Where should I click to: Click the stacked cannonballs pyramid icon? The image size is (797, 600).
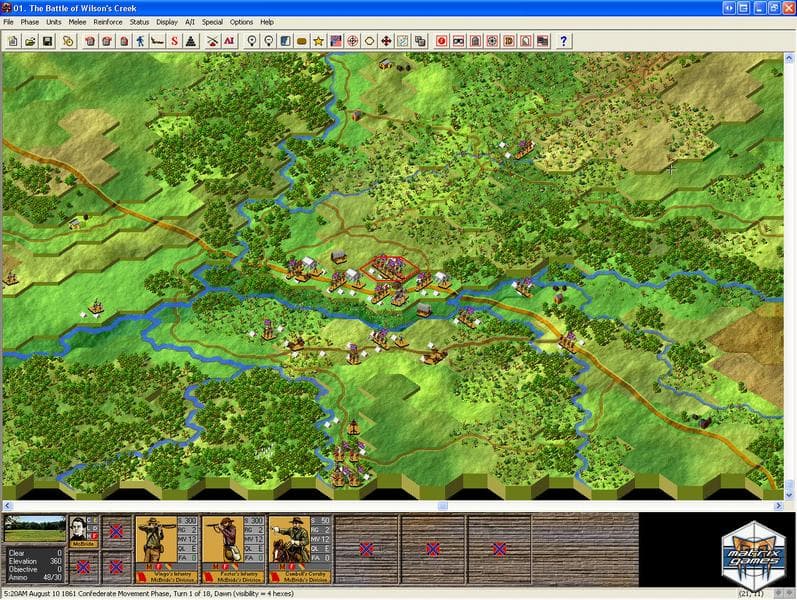(x=191, y=41)
